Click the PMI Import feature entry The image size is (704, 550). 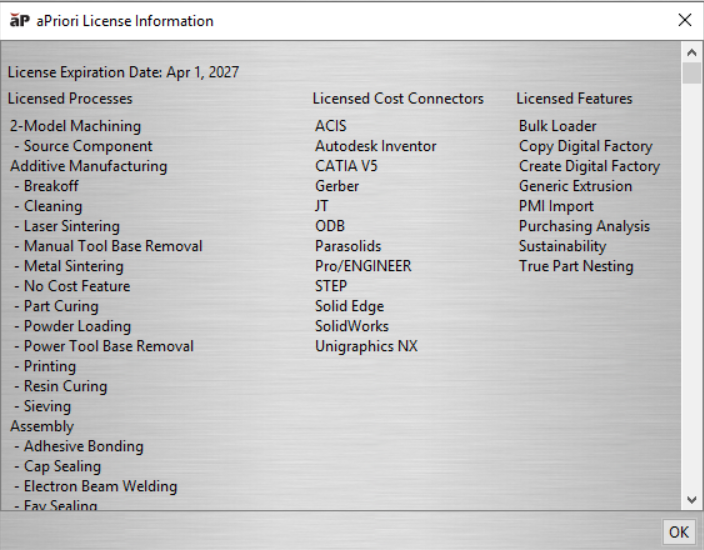click(556, 206)
